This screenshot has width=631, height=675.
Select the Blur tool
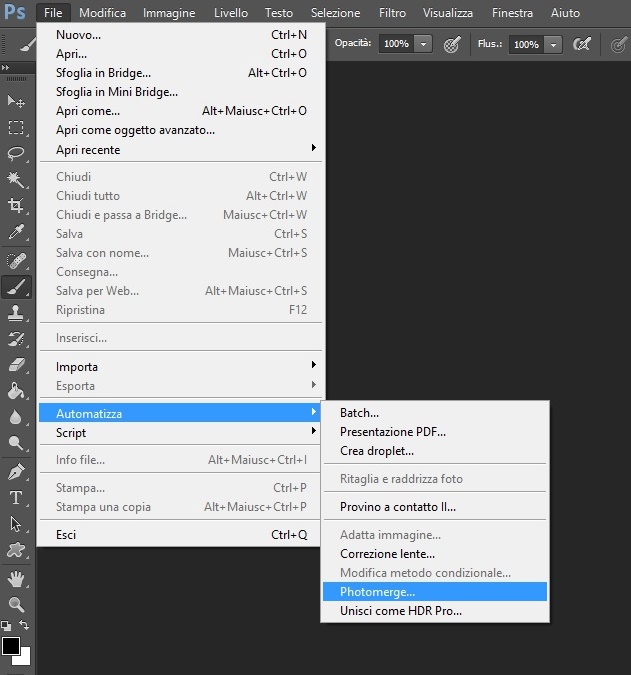(16, 417)
